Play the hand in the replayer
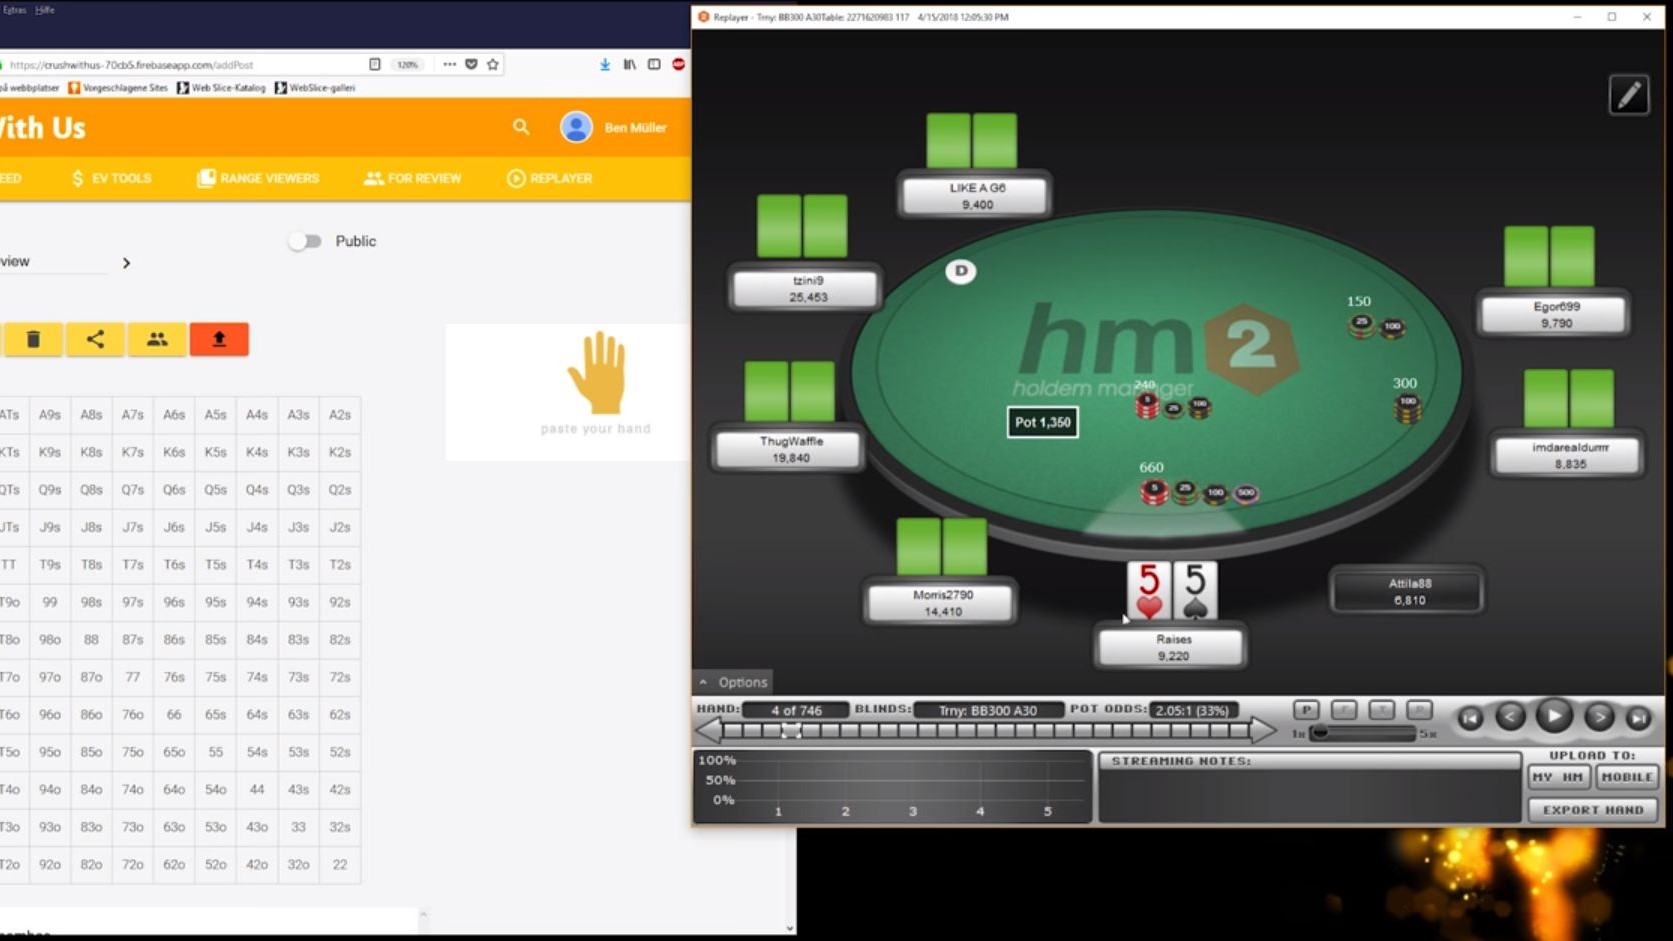Viewport: 1673px width, 941px height. (1554, 716)
